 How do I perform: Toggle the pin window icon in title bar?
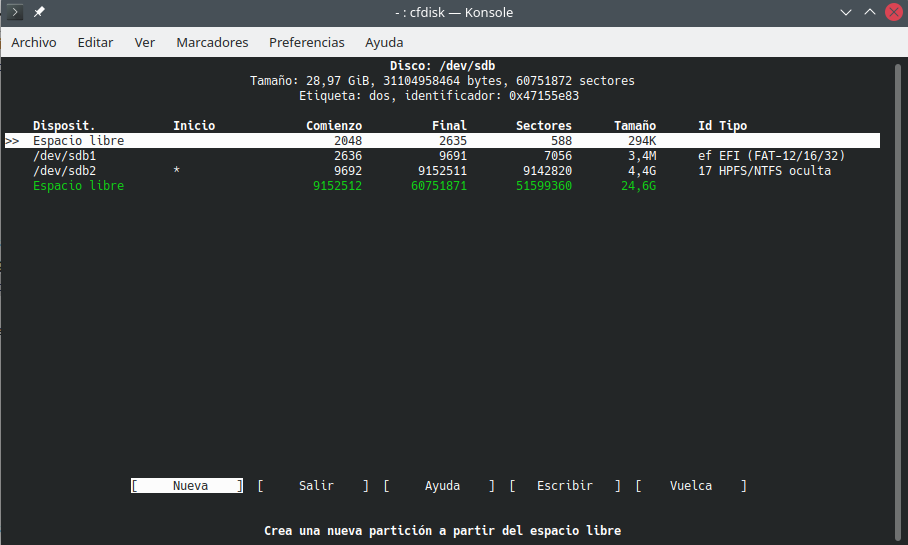[39, 12]
